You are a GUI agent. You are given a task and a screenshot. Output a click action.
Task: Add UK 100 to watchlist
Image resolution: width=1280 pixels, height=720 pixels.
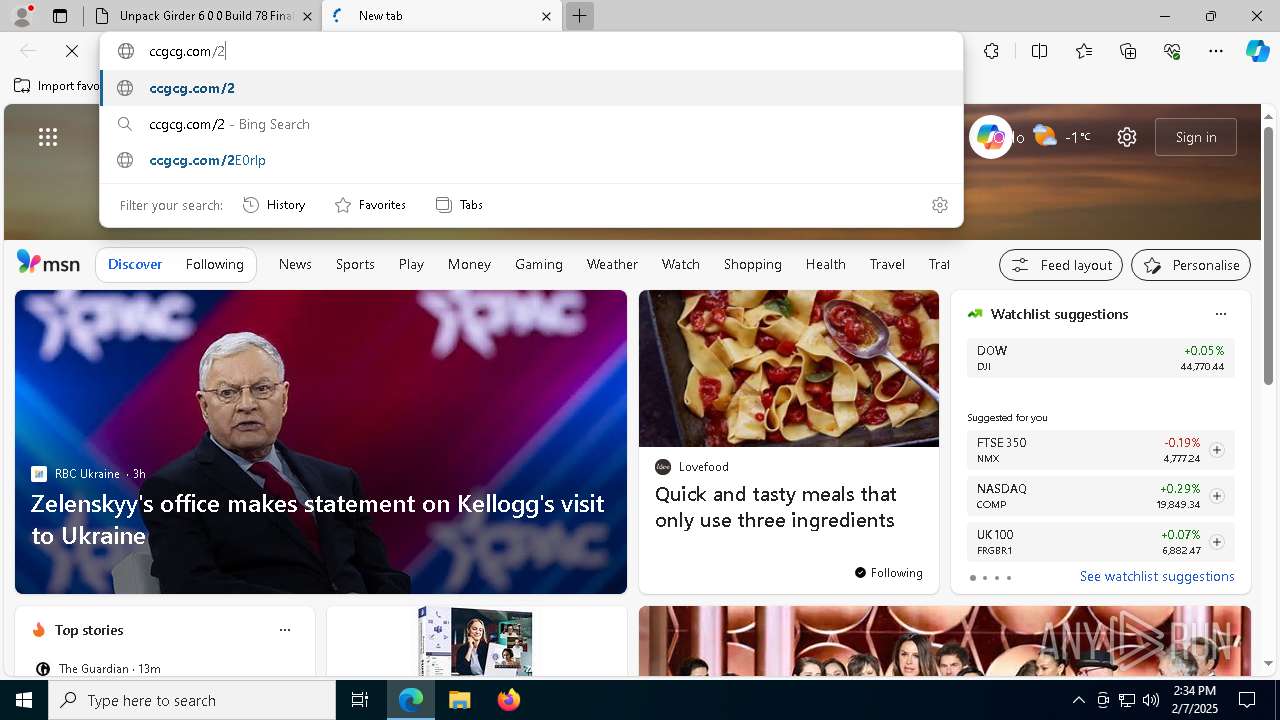pos(1217,542)
